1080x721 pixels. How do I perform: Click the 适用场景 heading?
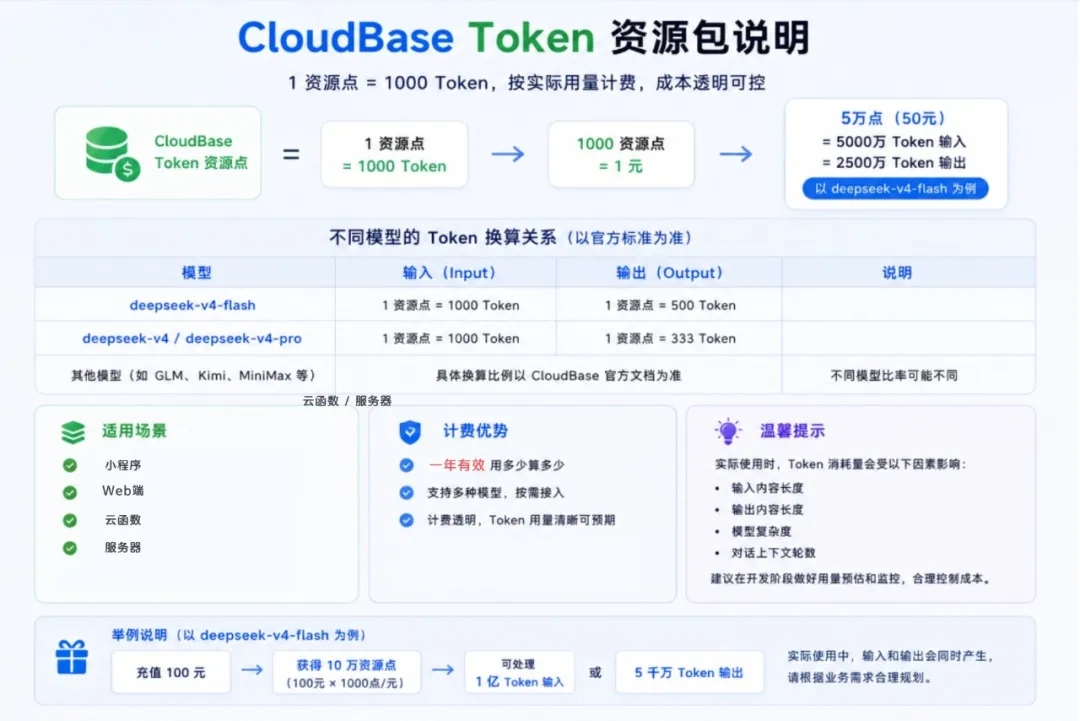[134, 431]
